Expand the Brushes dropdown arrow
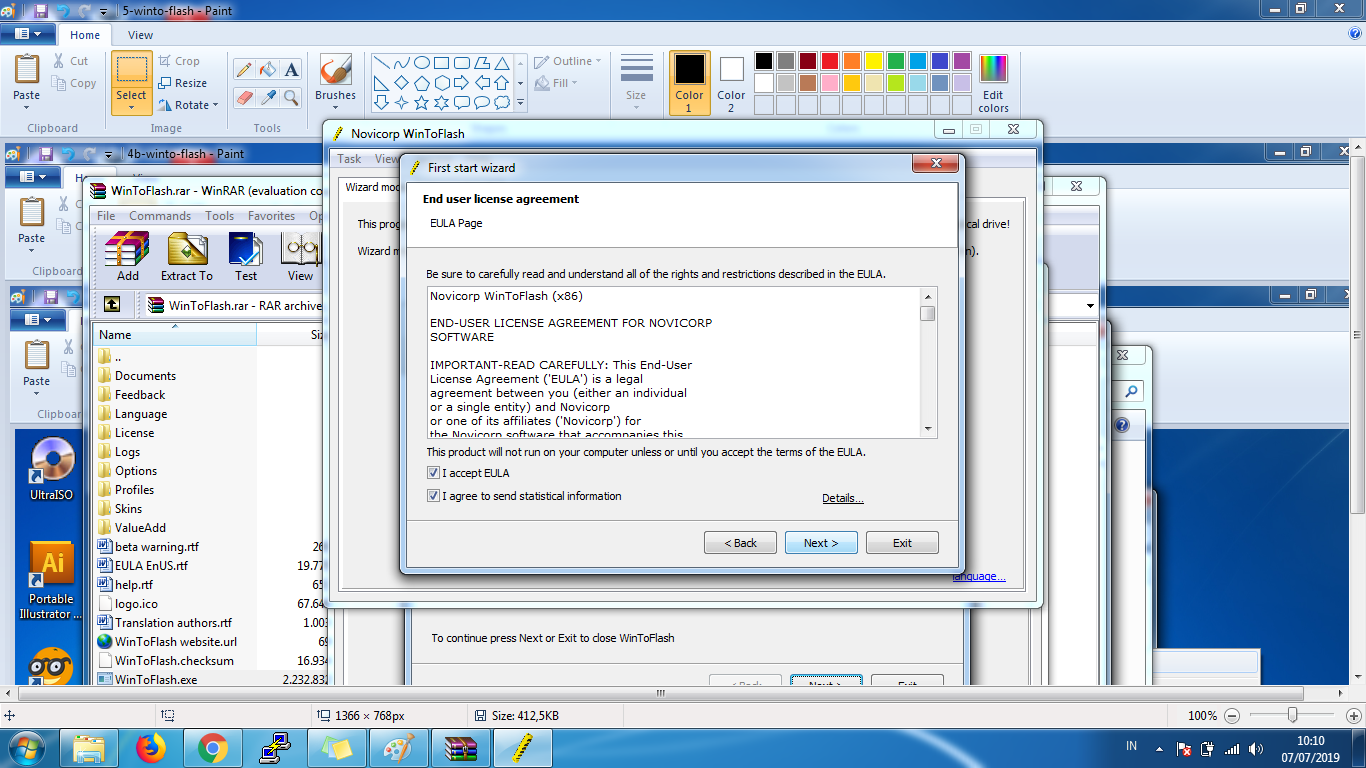Screen dimensions: 1366x768 coord(335,108)
